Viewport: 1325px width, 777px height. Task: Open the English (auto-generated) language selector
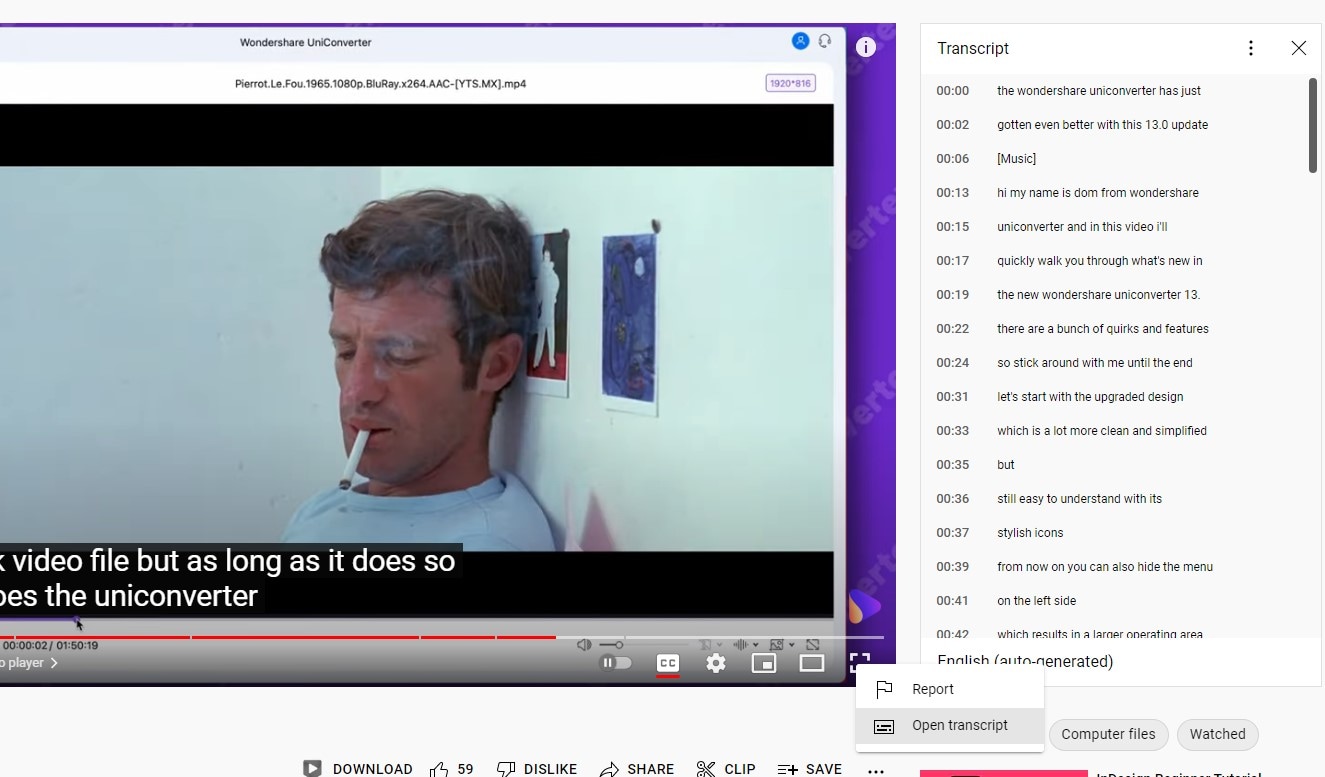pyautogui.click(x=1025, y=661)
